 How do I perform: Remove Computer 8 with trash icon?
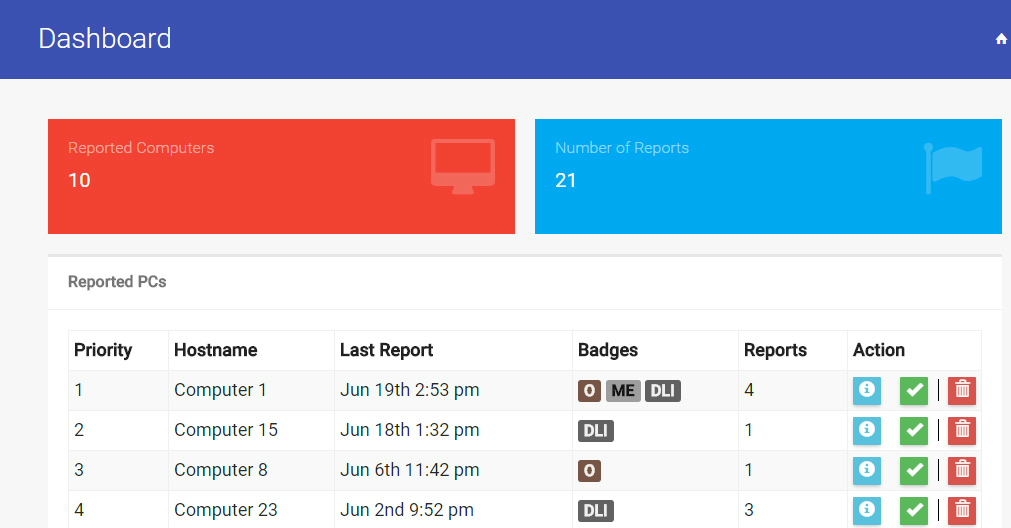click(962, 470)
